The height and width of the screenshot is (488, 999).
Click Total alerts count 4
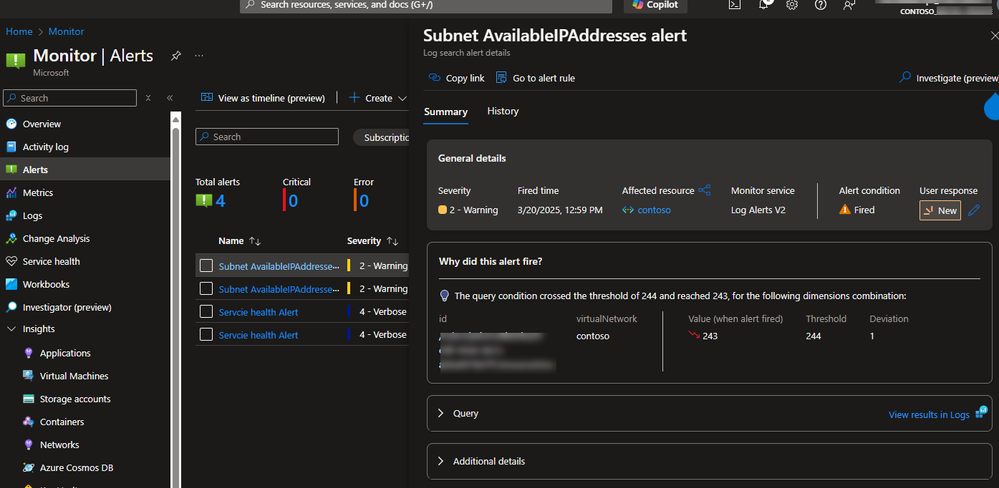click(220, 201)
